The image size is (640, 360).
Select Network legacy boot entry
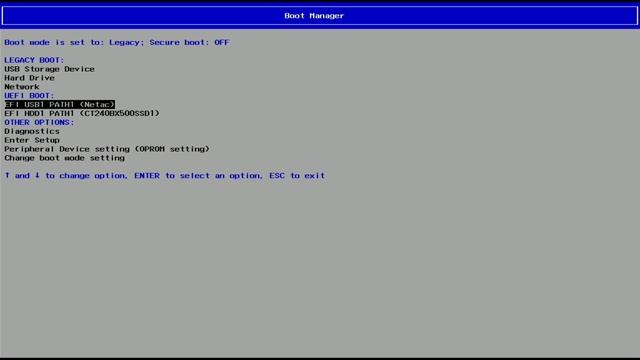click(x=22, y=87)
